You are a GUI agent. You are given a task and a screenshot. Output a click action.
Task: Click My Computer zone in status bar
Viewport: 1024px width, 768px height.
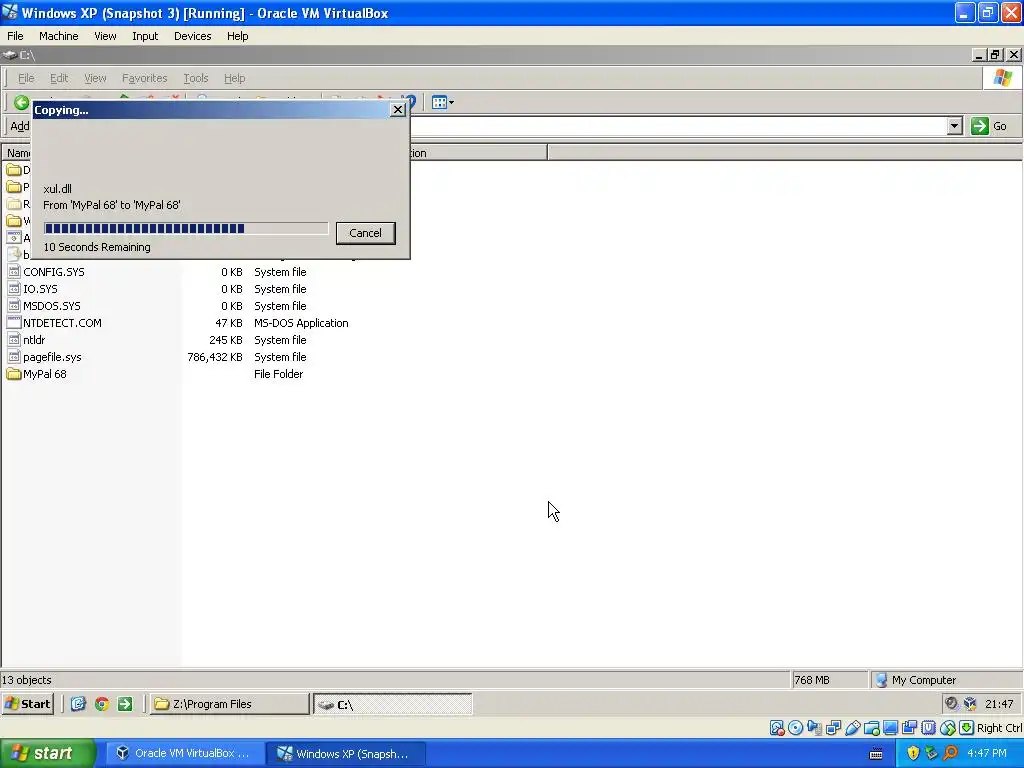tap(916, 680)
